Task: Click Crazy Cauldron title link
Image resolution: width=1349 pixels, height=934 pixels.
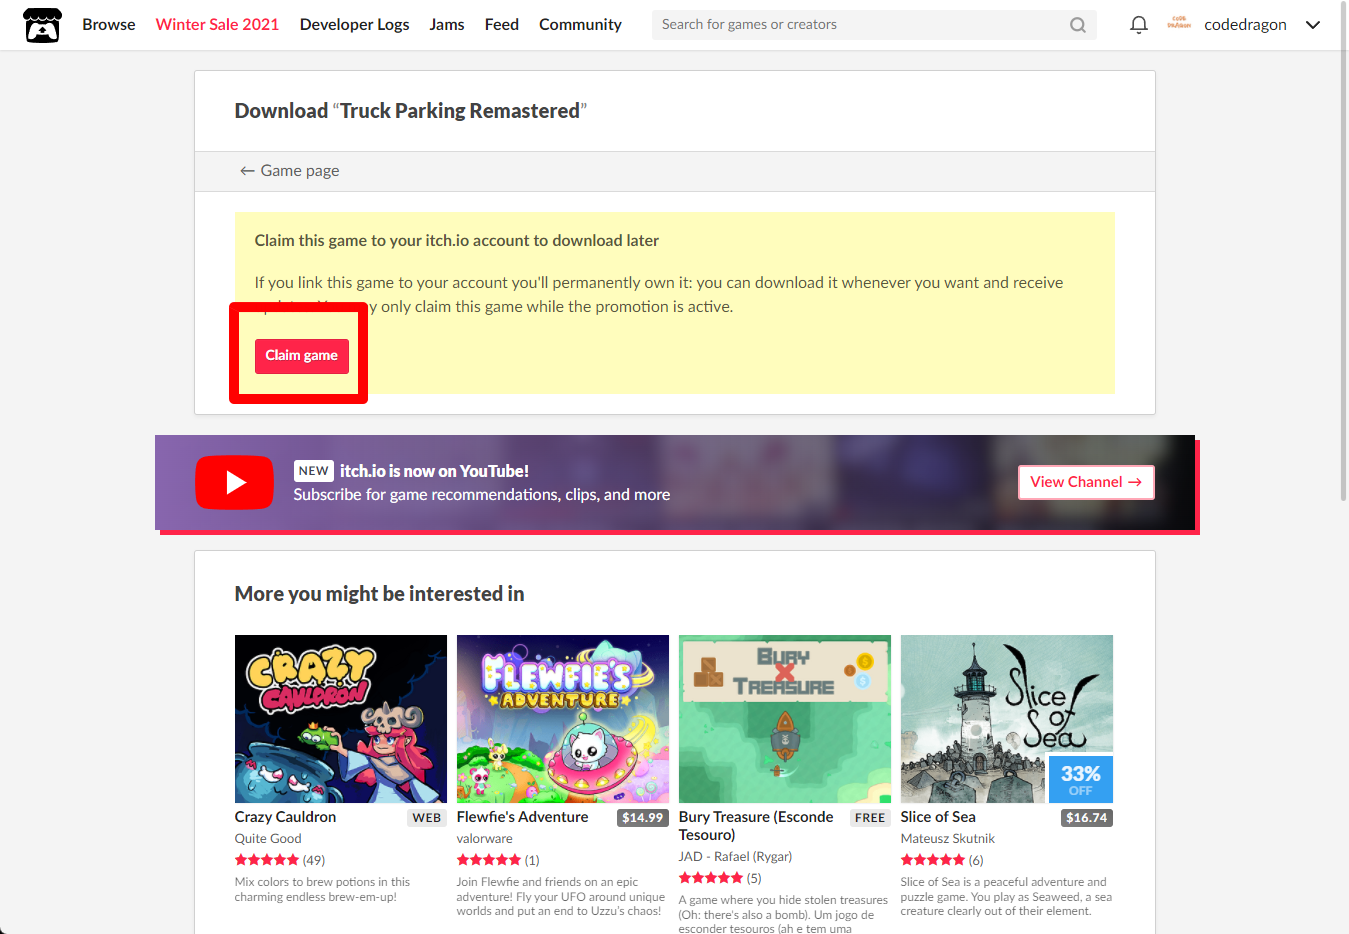Action: (285, 817)
